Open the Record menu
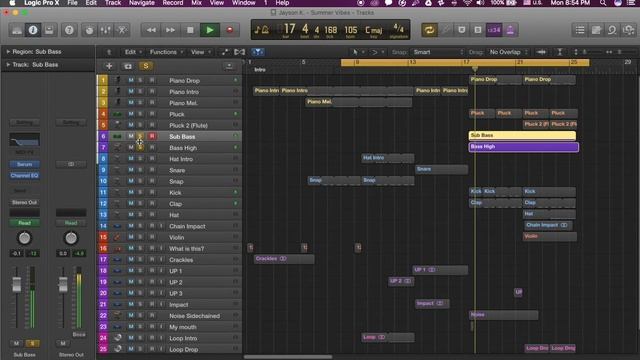The height and width of the screenshot is (360, 640). 173,3
